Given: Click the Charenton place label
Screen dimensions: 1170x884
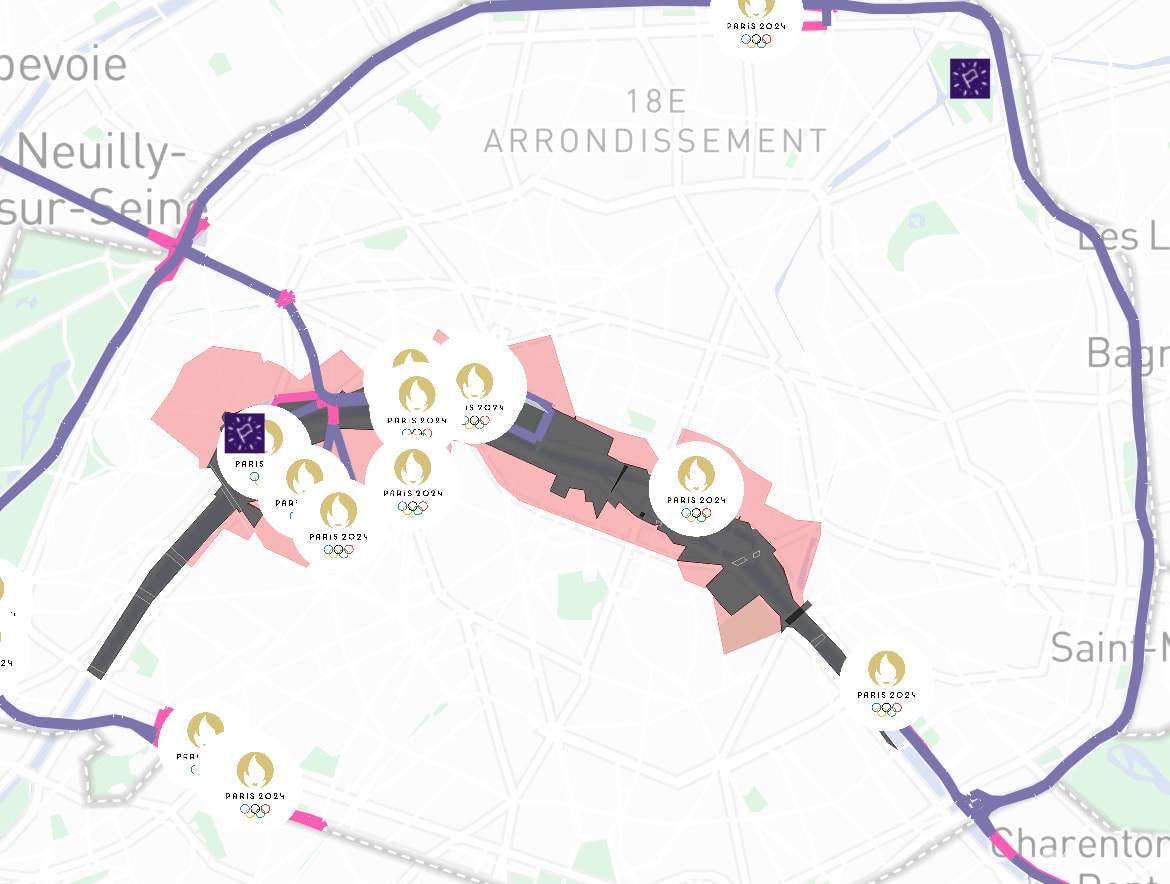Looking at the screenshot, I should tap(1080, 844).
